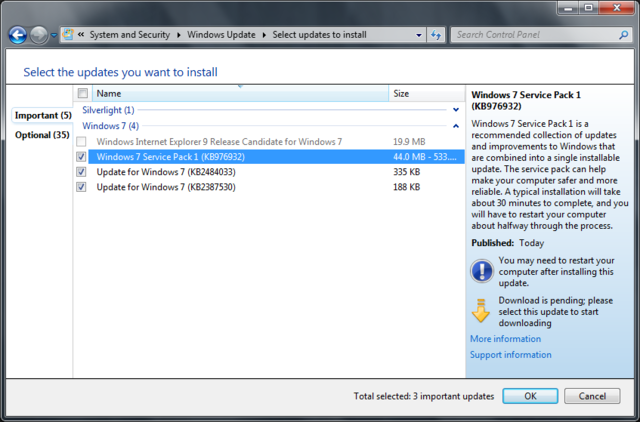This screenshot has width=640, height=422.
Task: Uncheck the KB2387530 update checkbox
Action: tap(82, 187)
